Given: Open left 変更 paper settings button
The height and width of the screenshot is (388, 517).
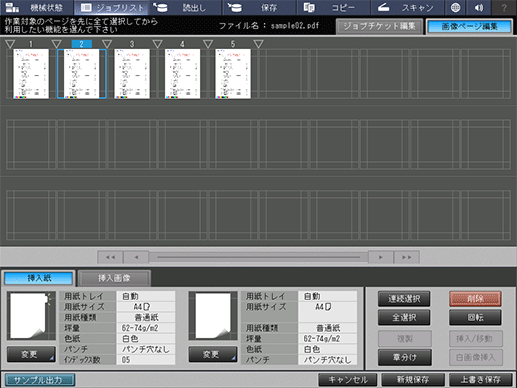Looking at the screenshot, I should (x=31, y=354).
